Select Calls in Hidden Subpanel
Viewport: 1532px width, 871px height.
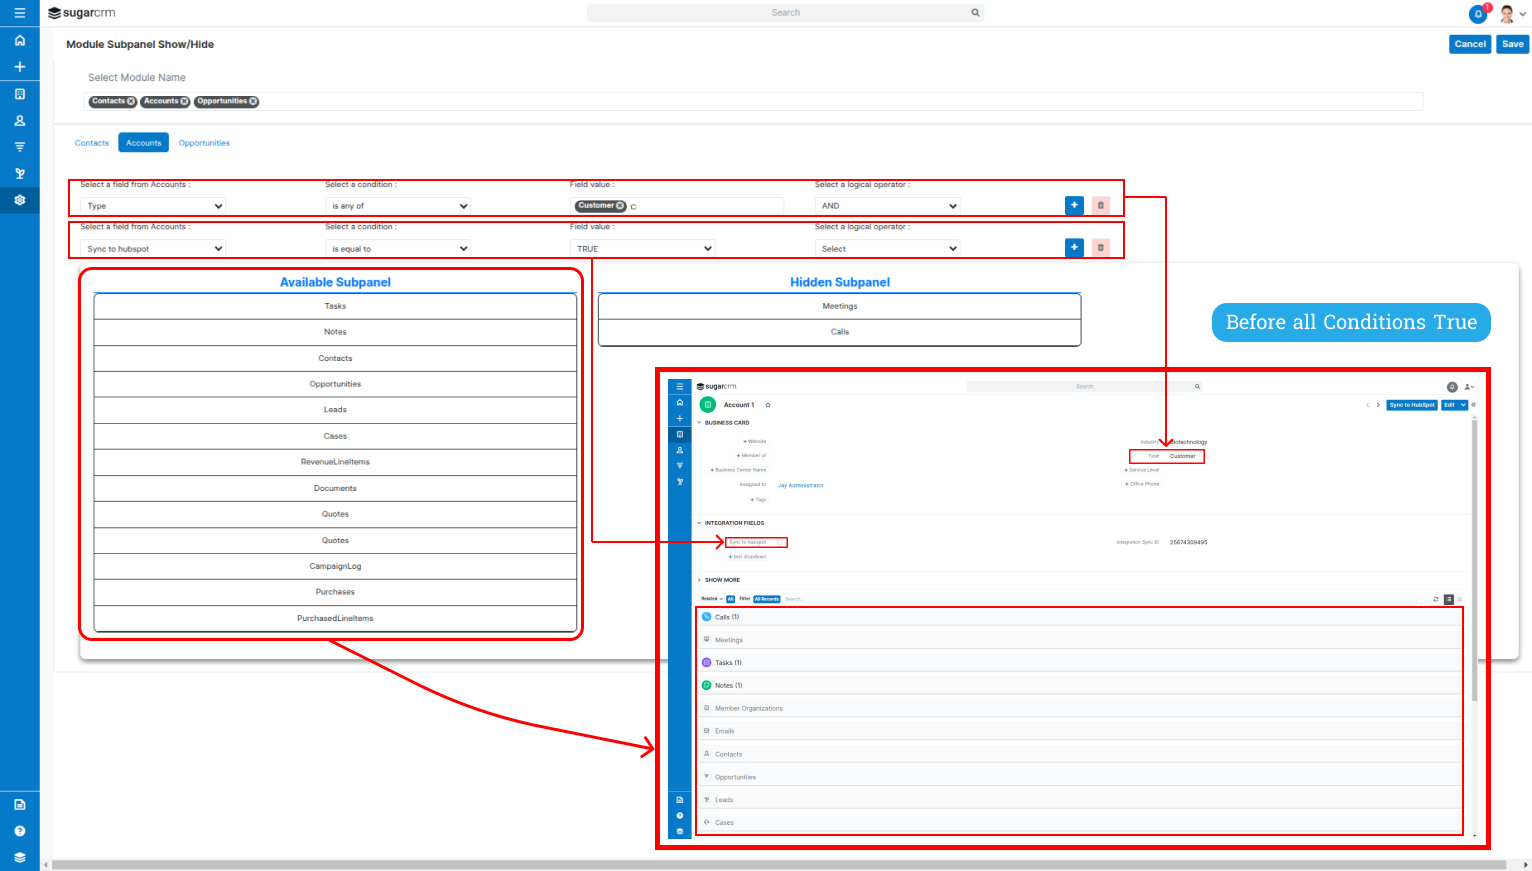[x=840, y=332]
